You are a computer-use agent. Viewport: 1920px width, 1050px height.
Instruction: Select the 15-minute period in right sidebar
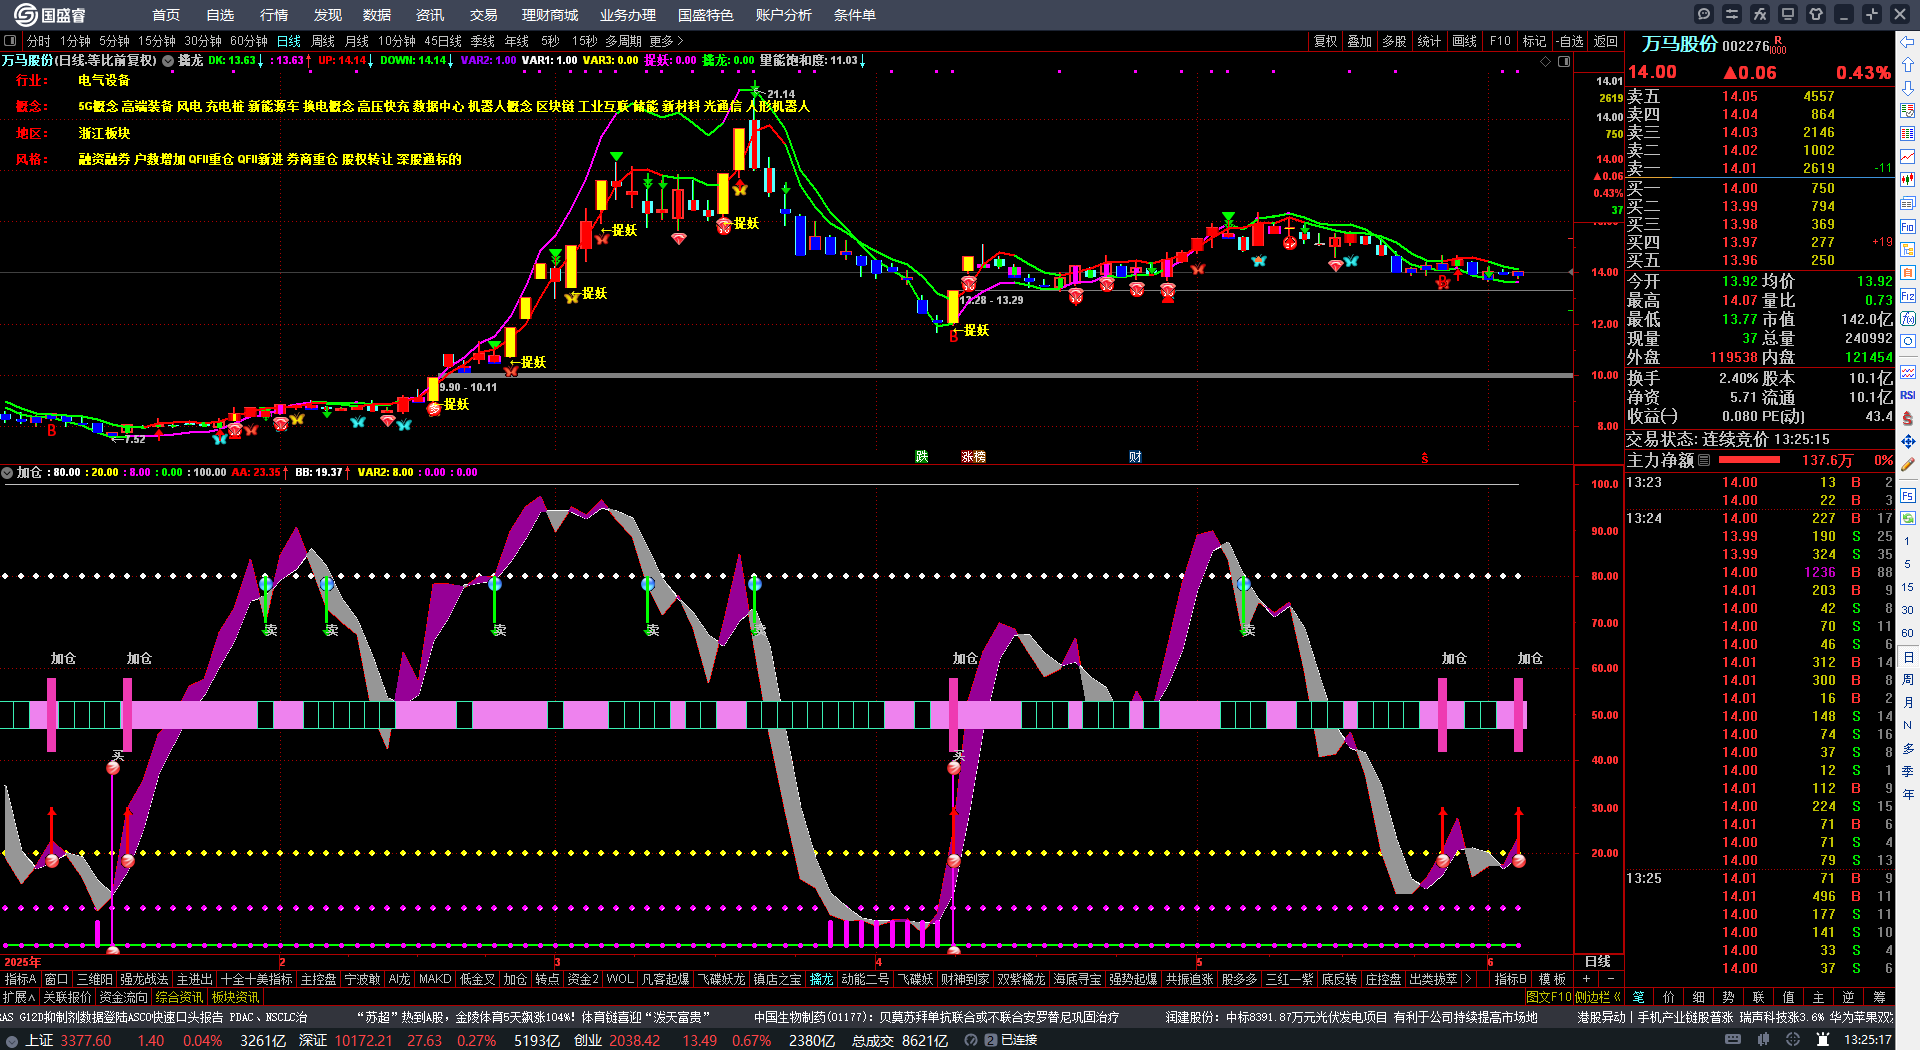[x=1908, y=587]
